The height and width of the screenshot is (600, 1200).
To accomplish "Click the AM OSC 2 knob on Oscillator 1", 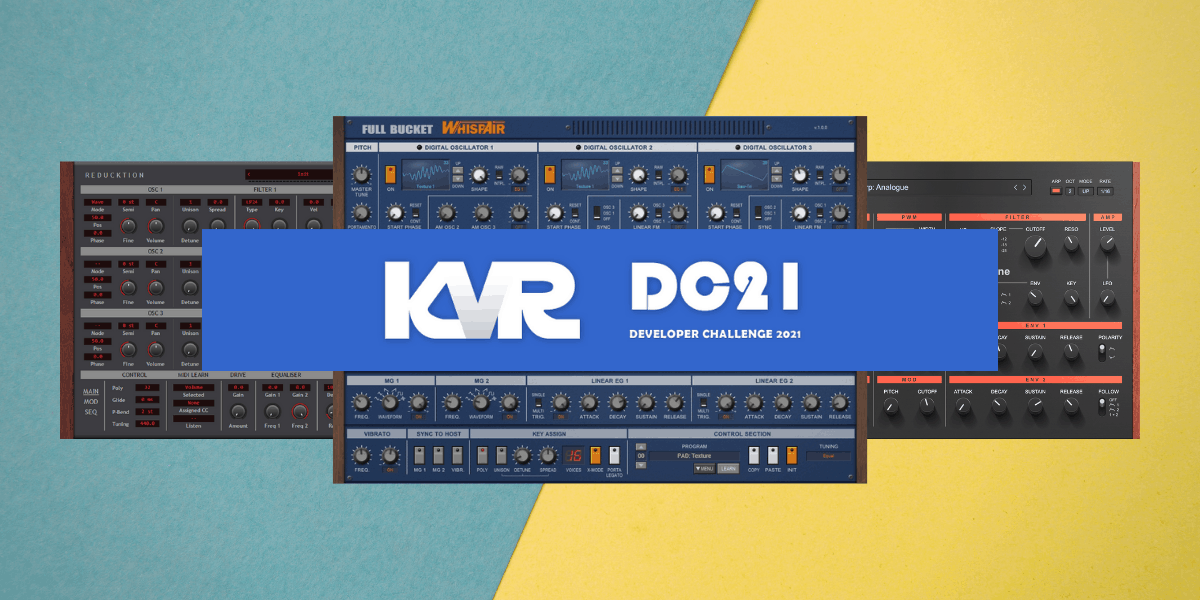I will pos(446,213).
